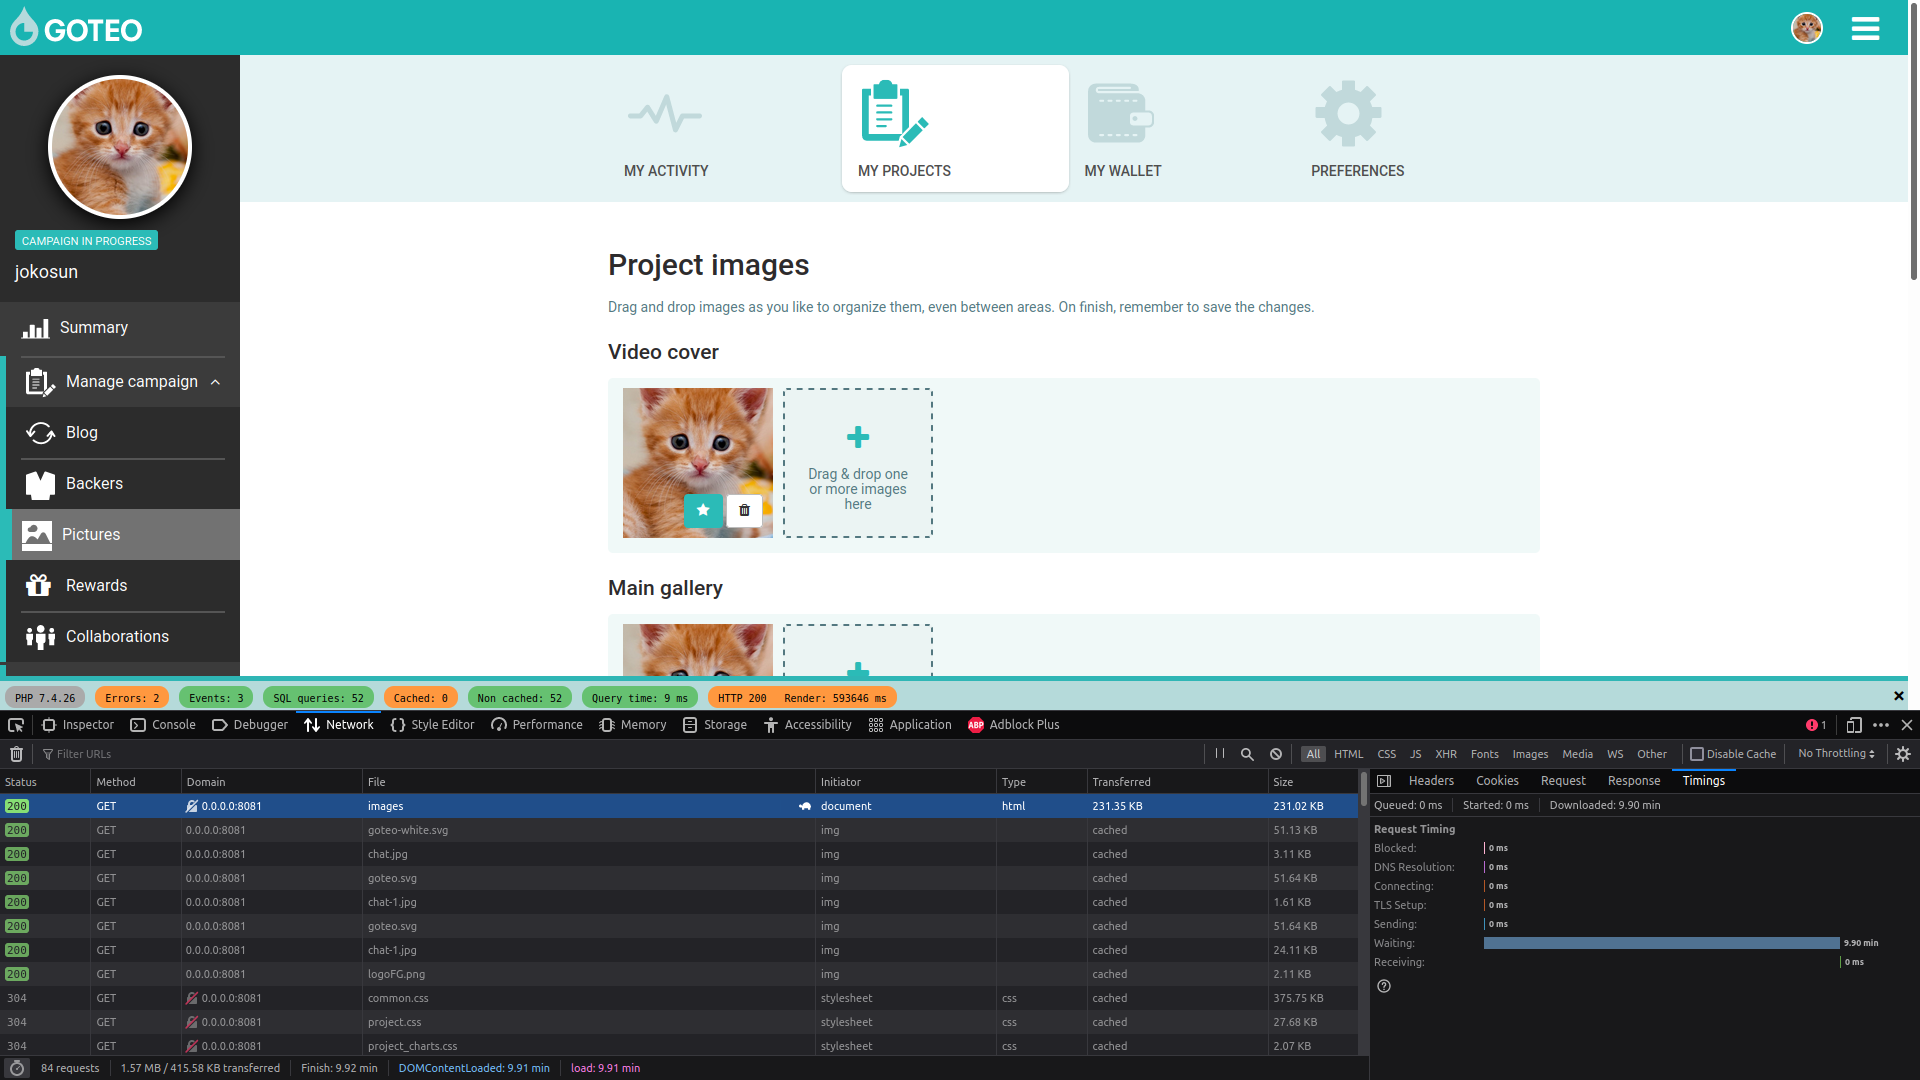Click the element picker icon in DevTools
Image resolution: width=1920 pixels, height=1080 pixels.
pyautogui.click(x=16, y=725)
